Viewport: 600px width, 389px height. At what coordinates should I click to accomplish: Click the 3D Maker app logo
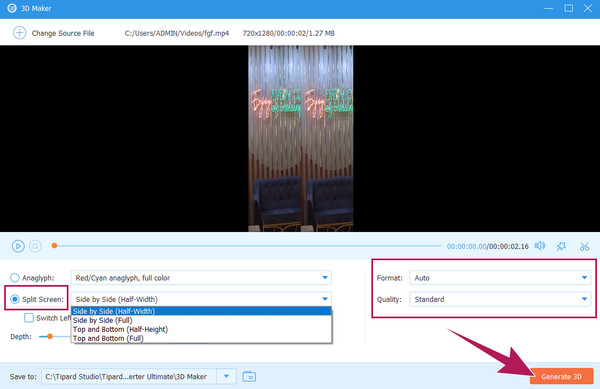tap(12, 8)
